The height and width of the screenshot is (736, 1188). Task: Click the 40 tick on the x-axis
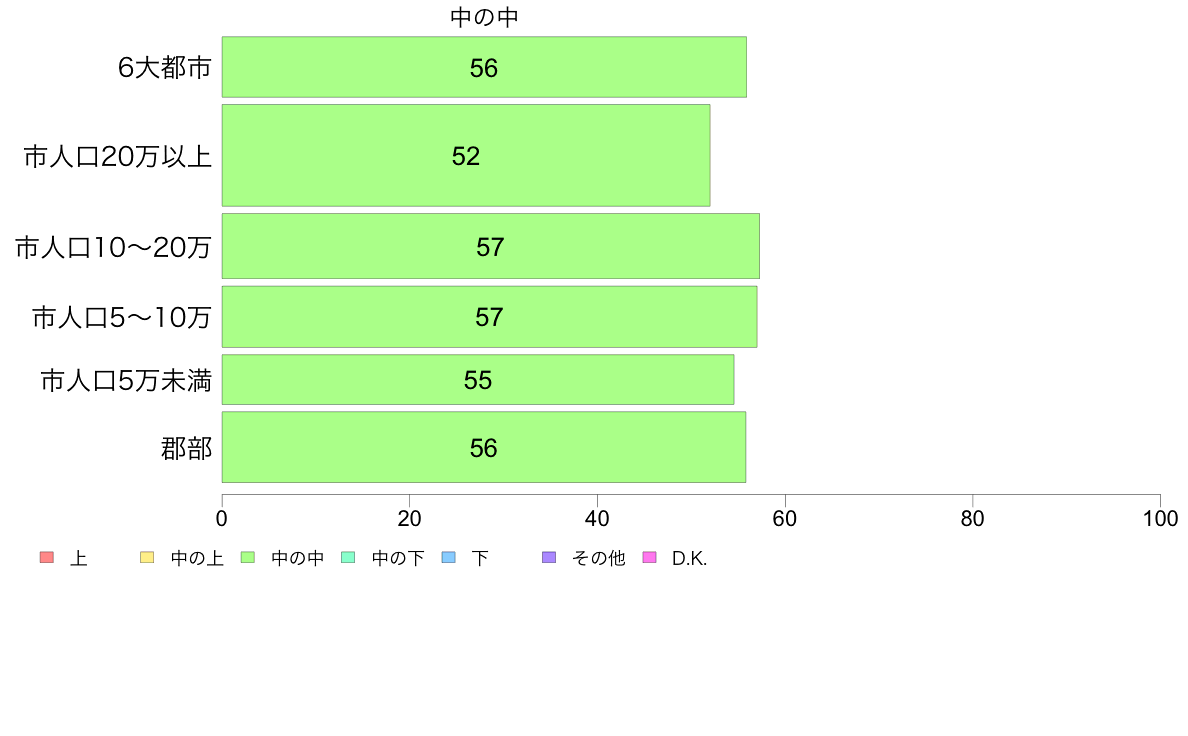tap(597, 518)
